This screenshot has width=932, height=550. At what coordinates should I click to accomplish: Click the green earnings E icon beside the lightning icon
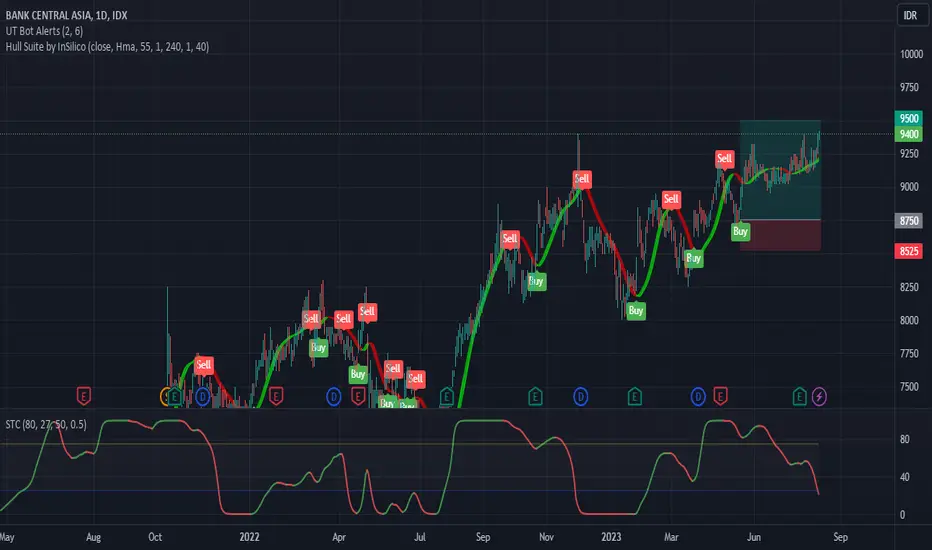(x=799, y=396)
